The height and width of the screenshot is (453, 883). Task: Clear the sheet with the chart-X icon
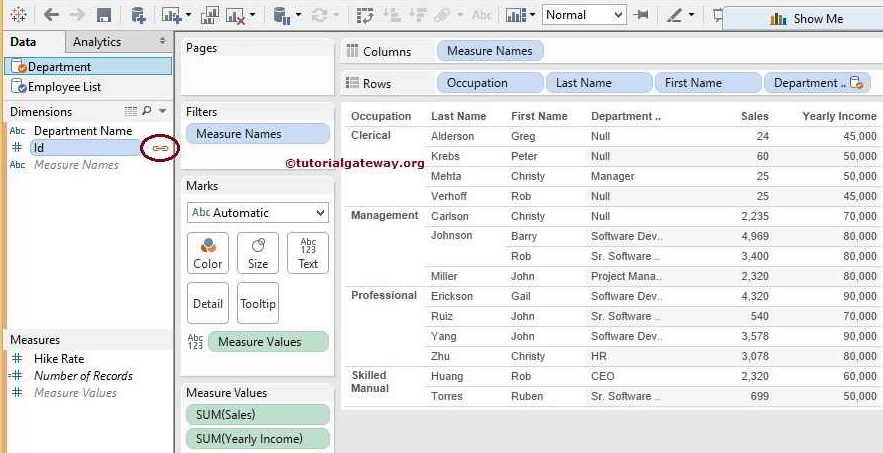235,15
